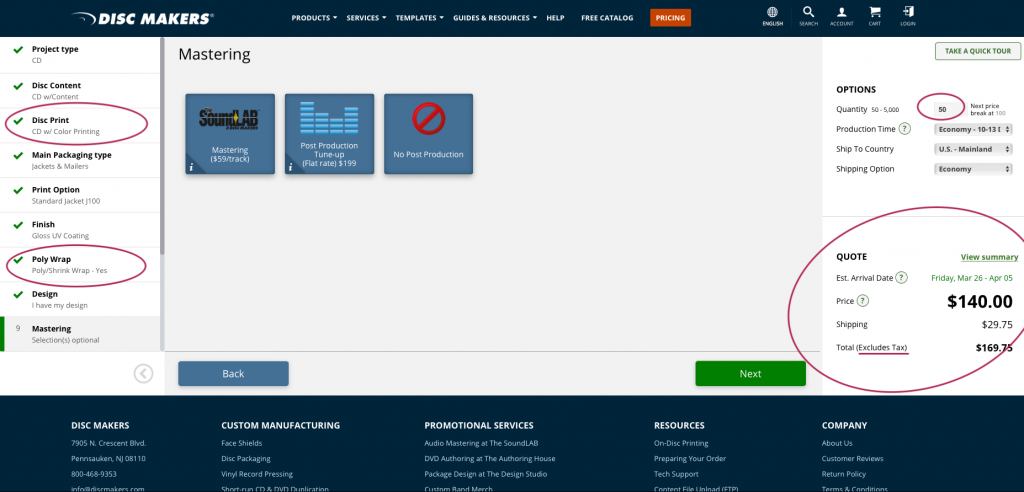Screen dimensions: 1024x492
Task: Click the Production Time help question icon
Action: (904, 129)
